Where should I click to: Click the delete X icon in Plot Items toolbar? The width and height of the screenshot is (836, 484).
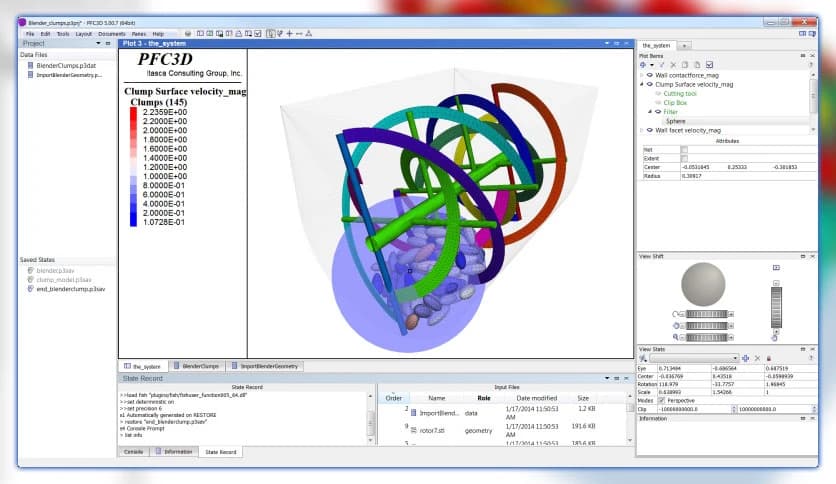673,65
